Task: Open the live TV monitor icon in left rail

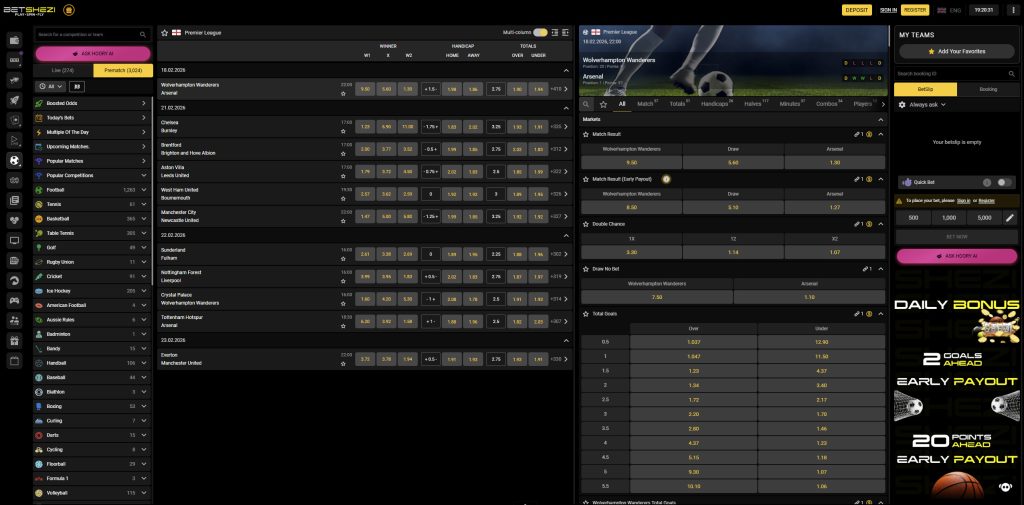Action: (x=14, y=240)
